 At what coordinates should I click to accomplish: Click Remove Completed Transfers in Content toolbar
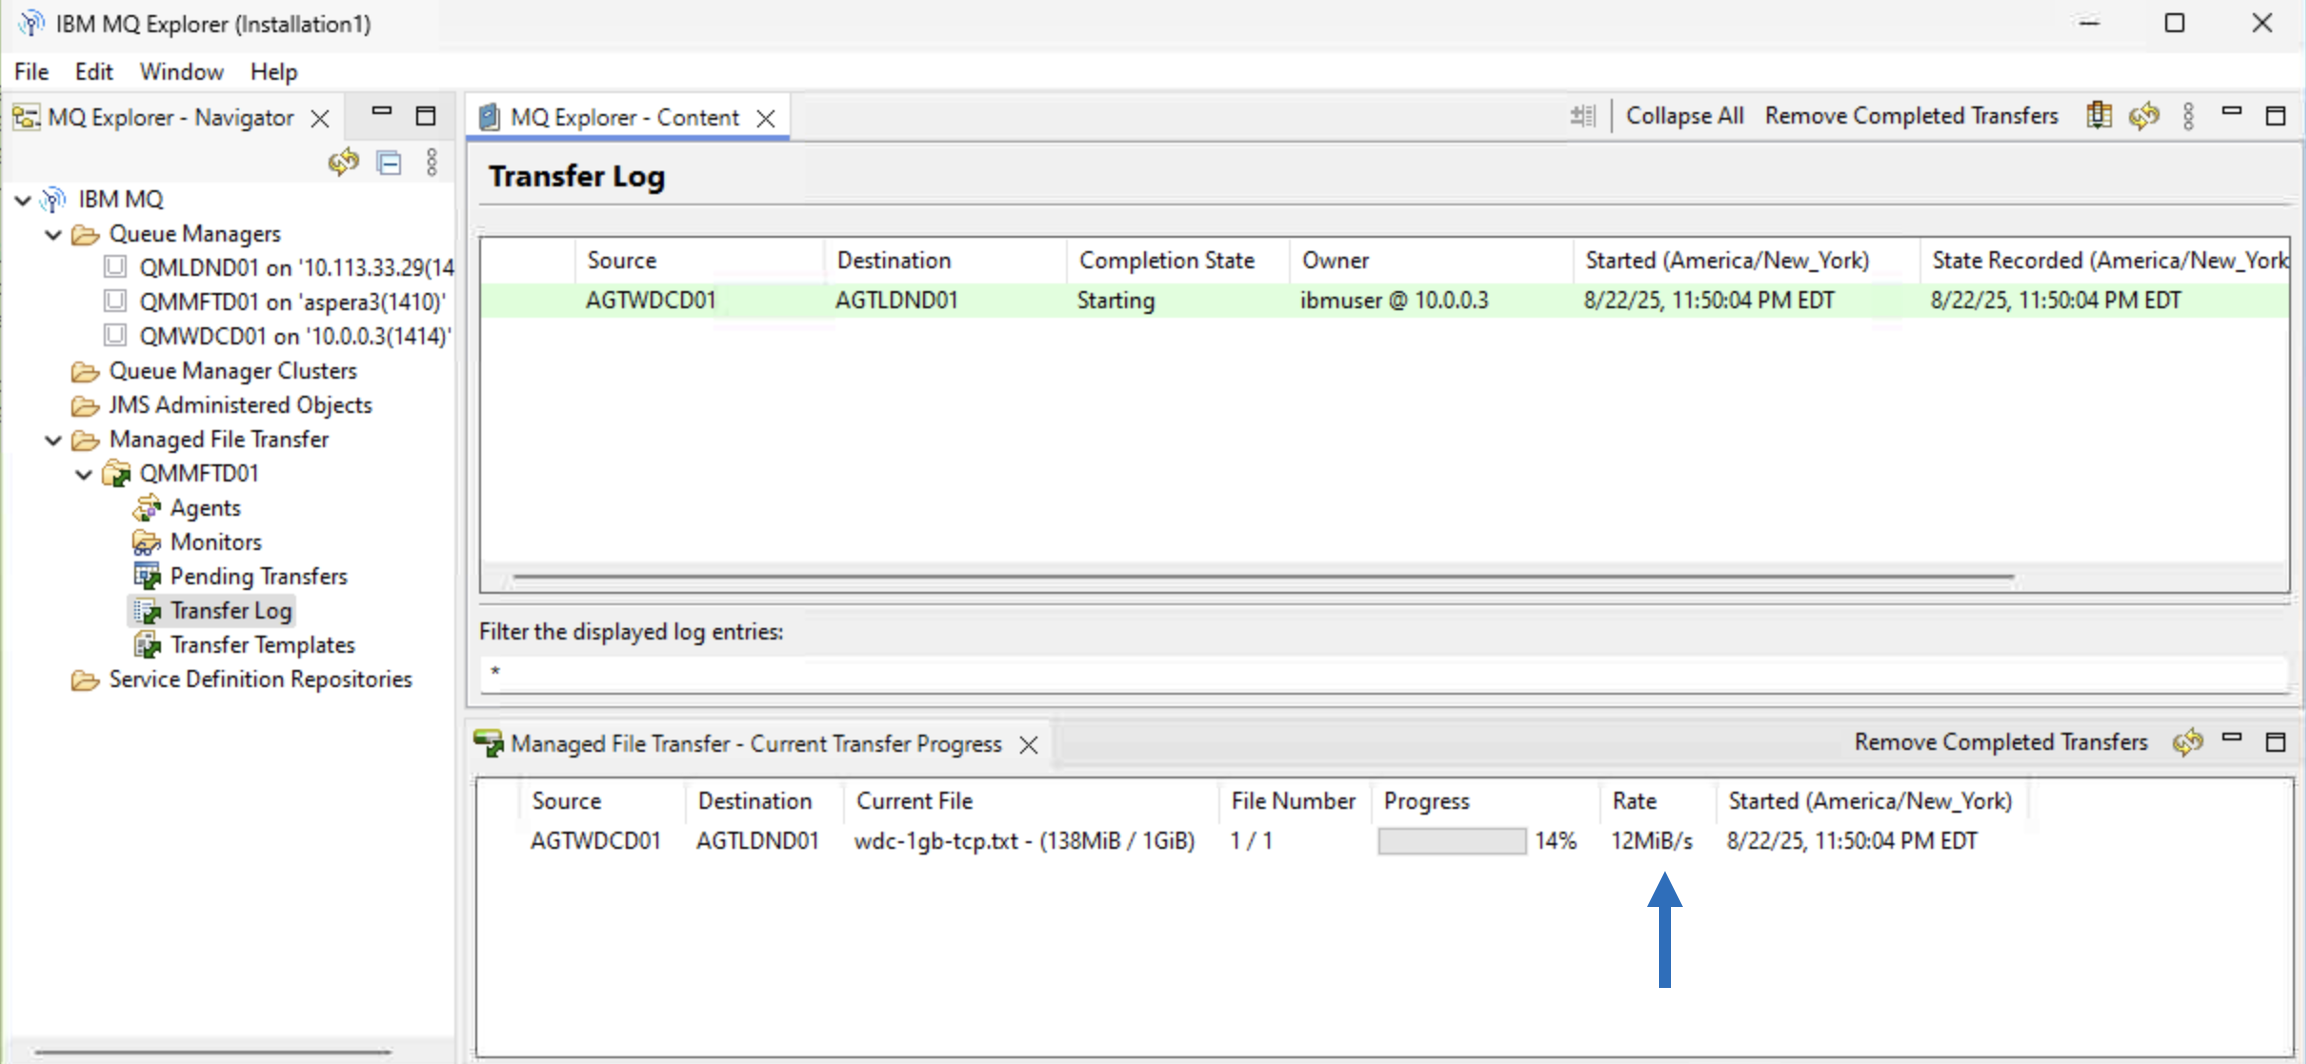coord(1912,116)
